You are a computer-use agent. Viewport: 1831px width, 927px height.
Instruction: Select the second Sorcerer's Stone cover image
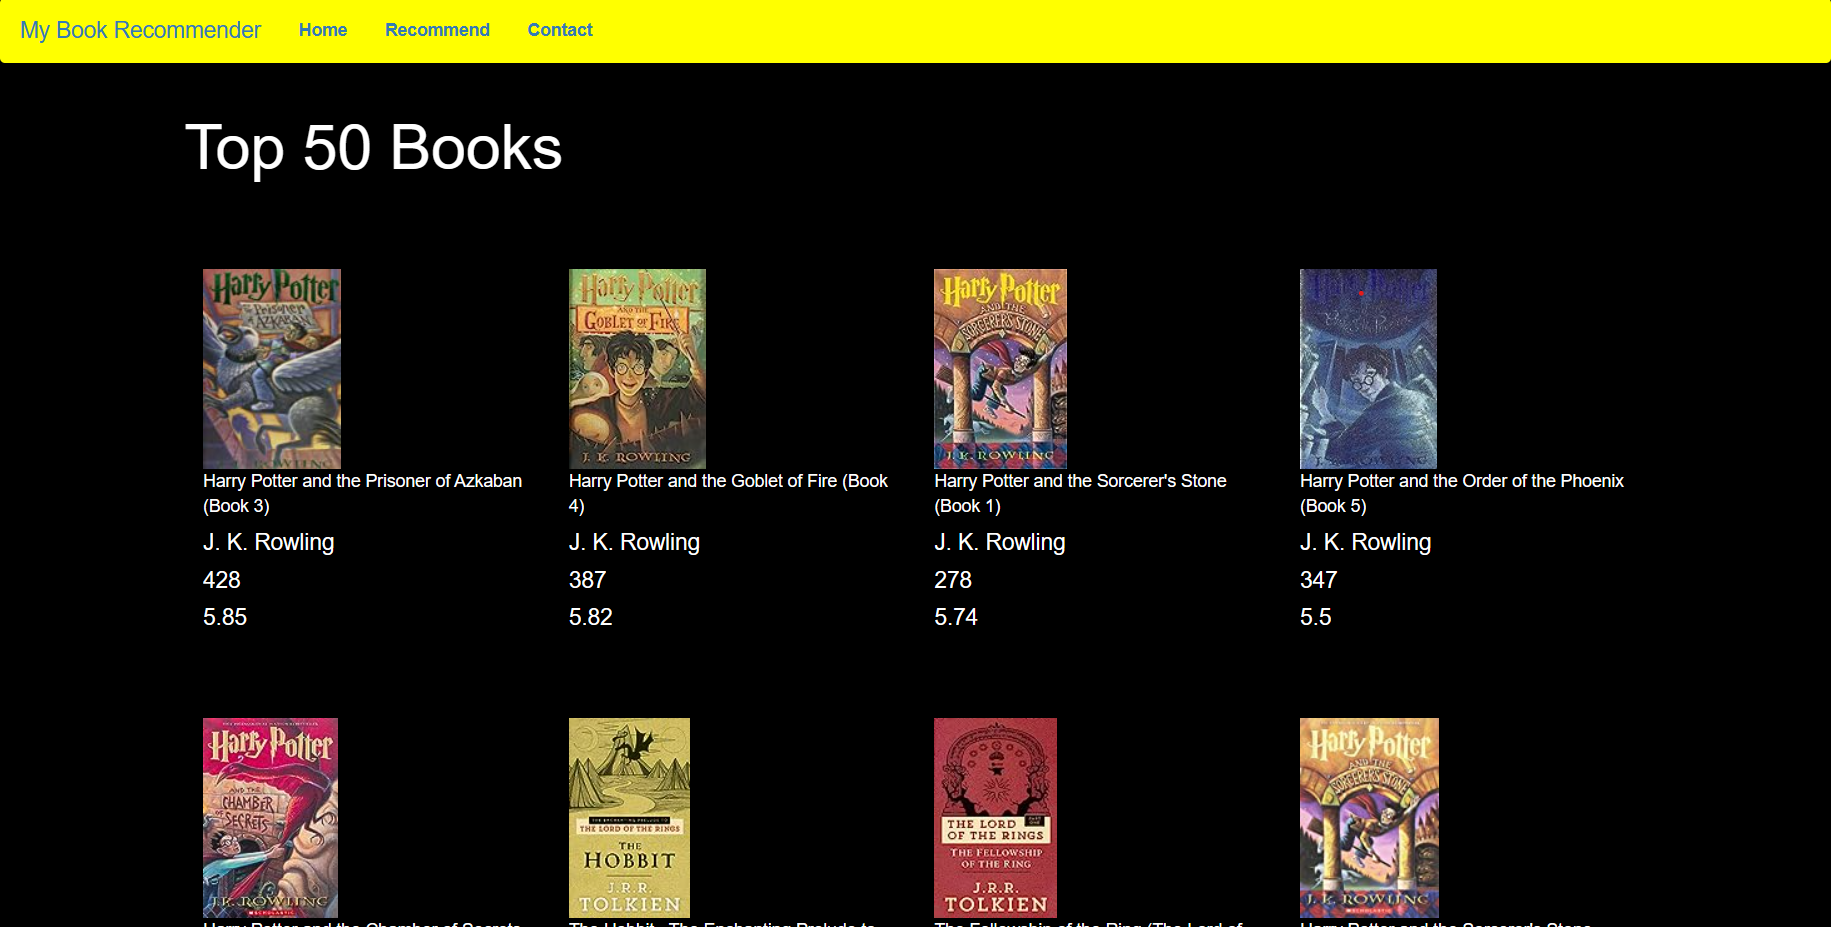pos(1368,817)
